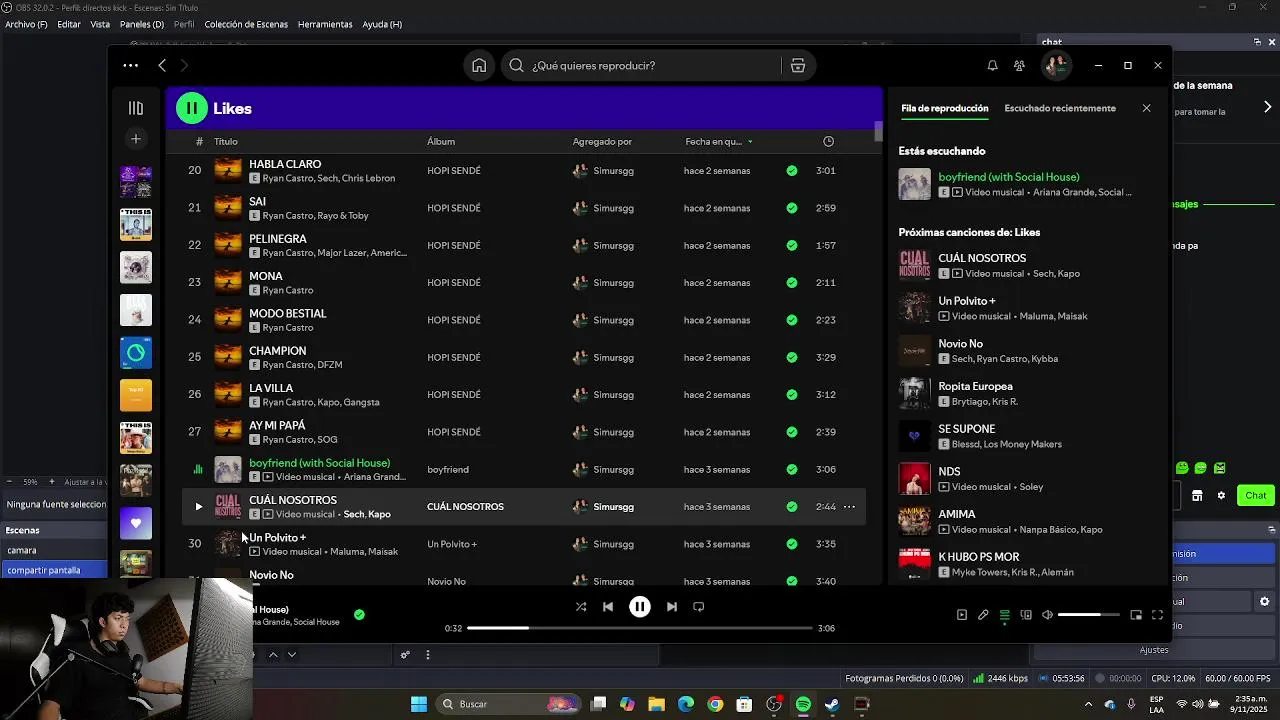Open Simurgg profile link on LA VILLA row
This screenshot has width=1280, height=720.
pyautogui.click(x=613, y=395)
